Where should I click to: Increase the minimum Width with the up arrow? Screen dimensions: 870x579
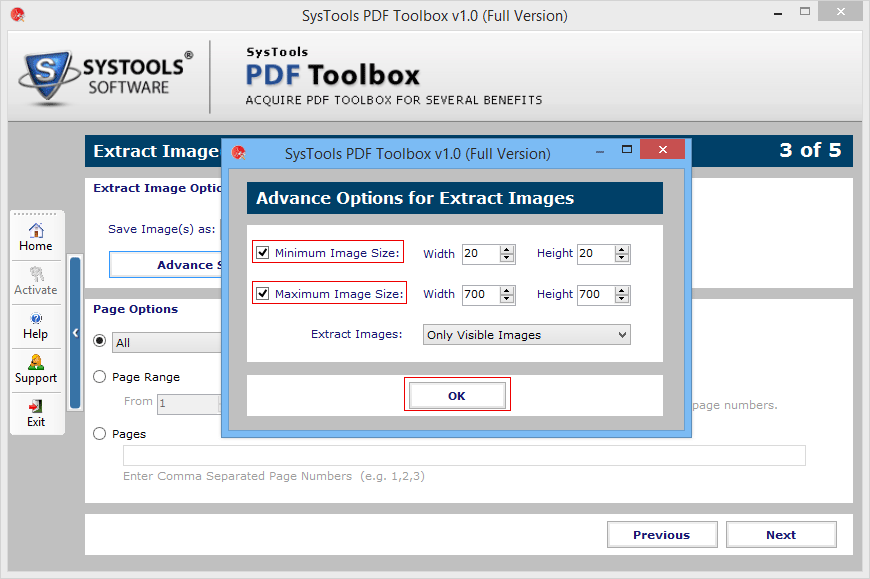(x=507, y=250)
